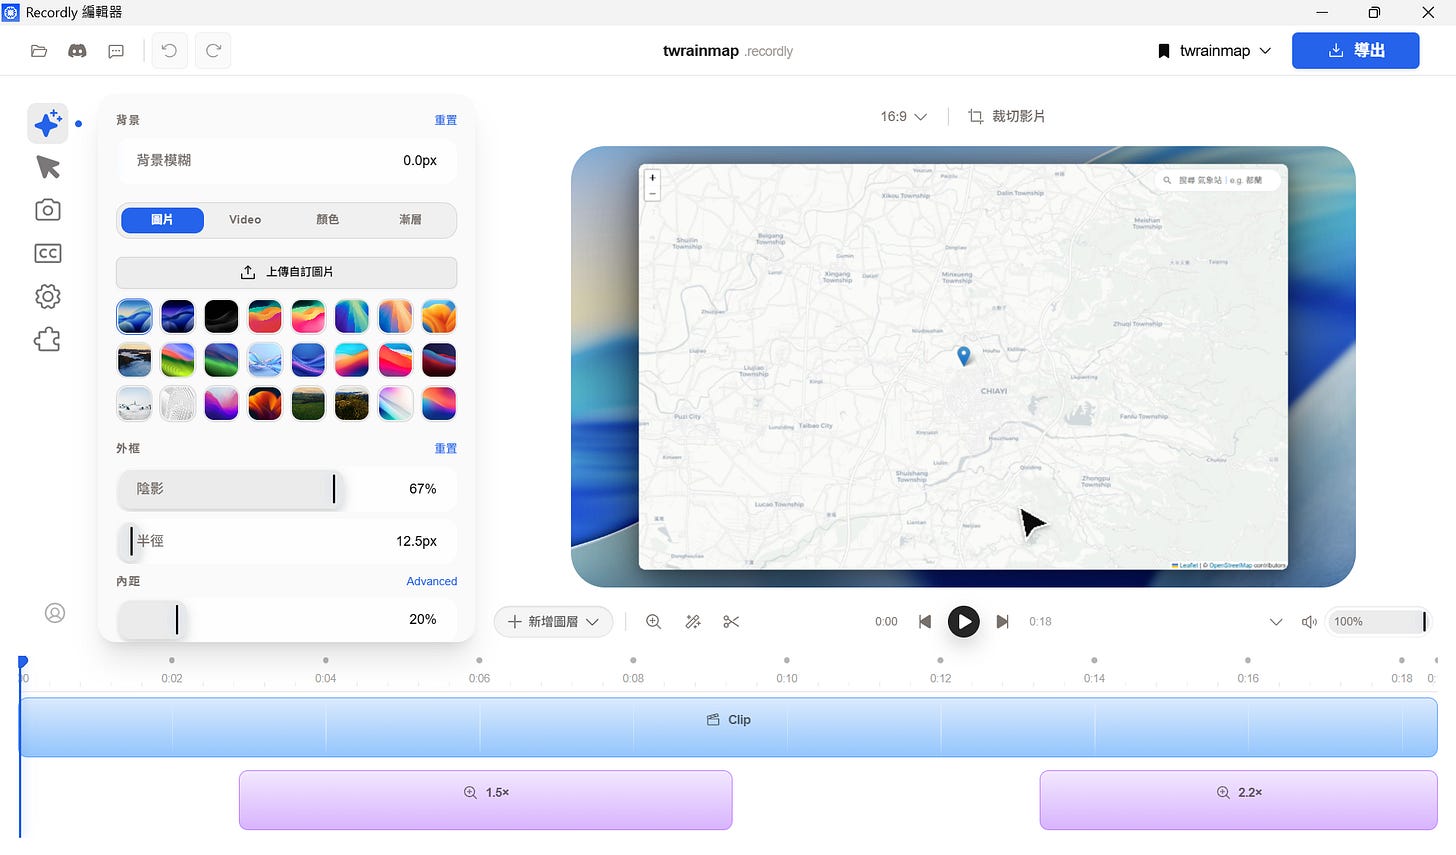Click the map zoom-in plus button

(653, 178)
